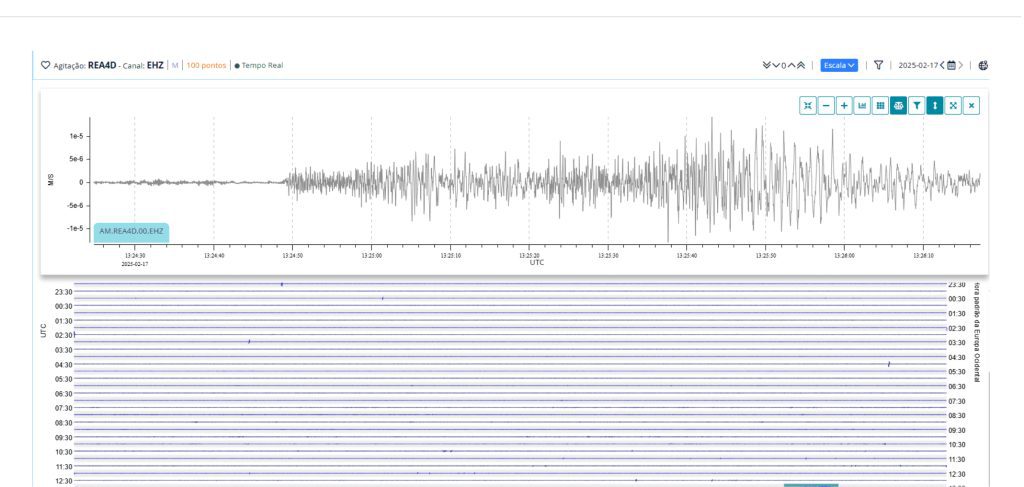1024x487 pixels.
Task: Toggle the solid funnel filter button
Action: click(x=917, y=106)
